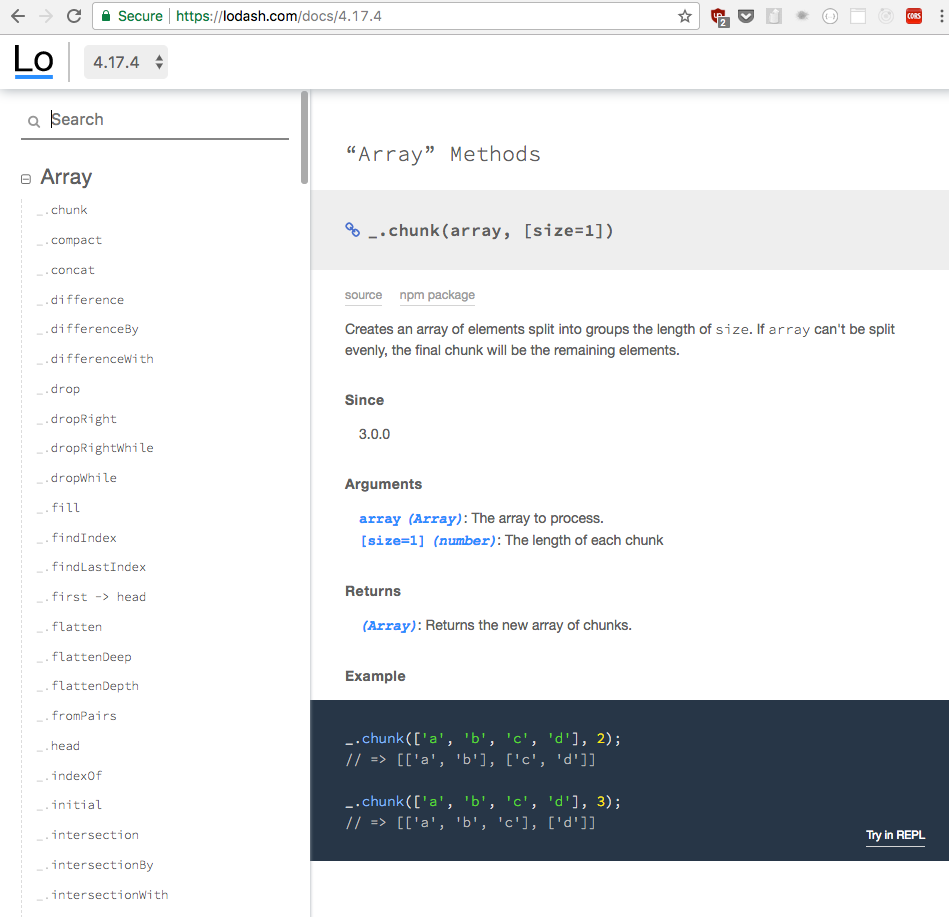
Task: Reload the page with refresh icon
Action: click(x=74, y=16)
